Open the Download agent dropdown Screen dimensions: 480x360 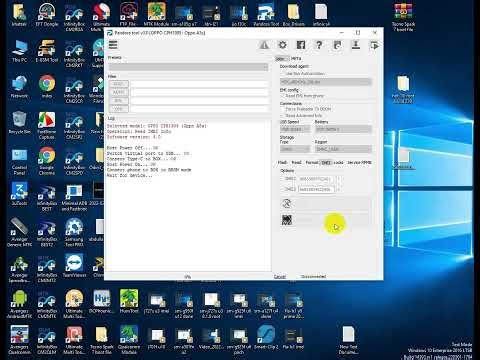[325, 82]
